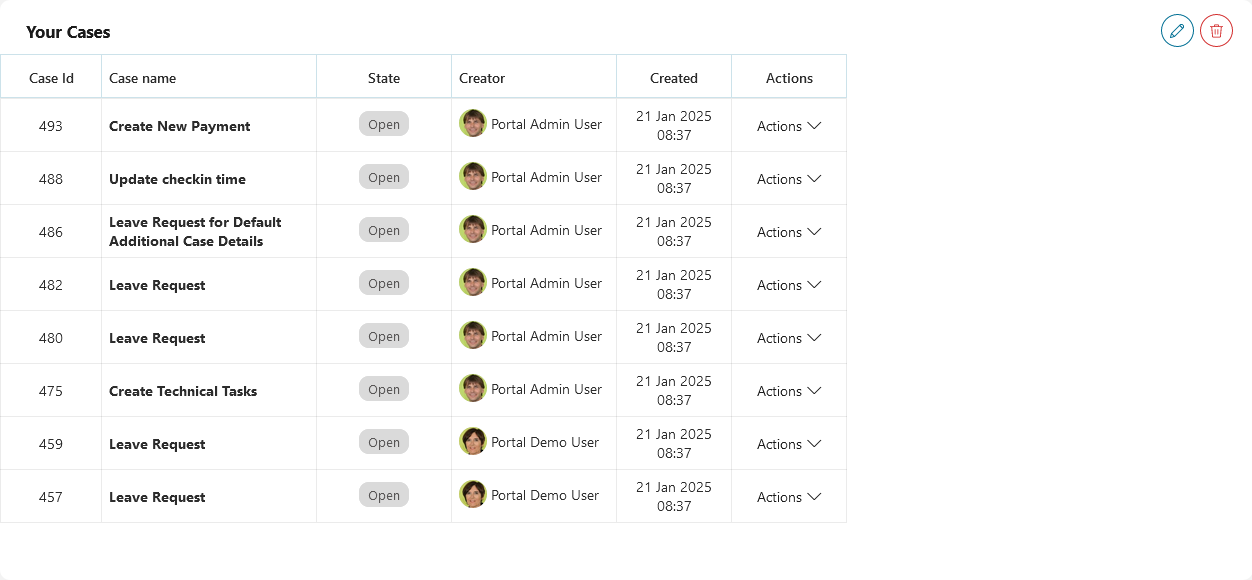
Task: Click the Created column header
Action: [674, 78]
